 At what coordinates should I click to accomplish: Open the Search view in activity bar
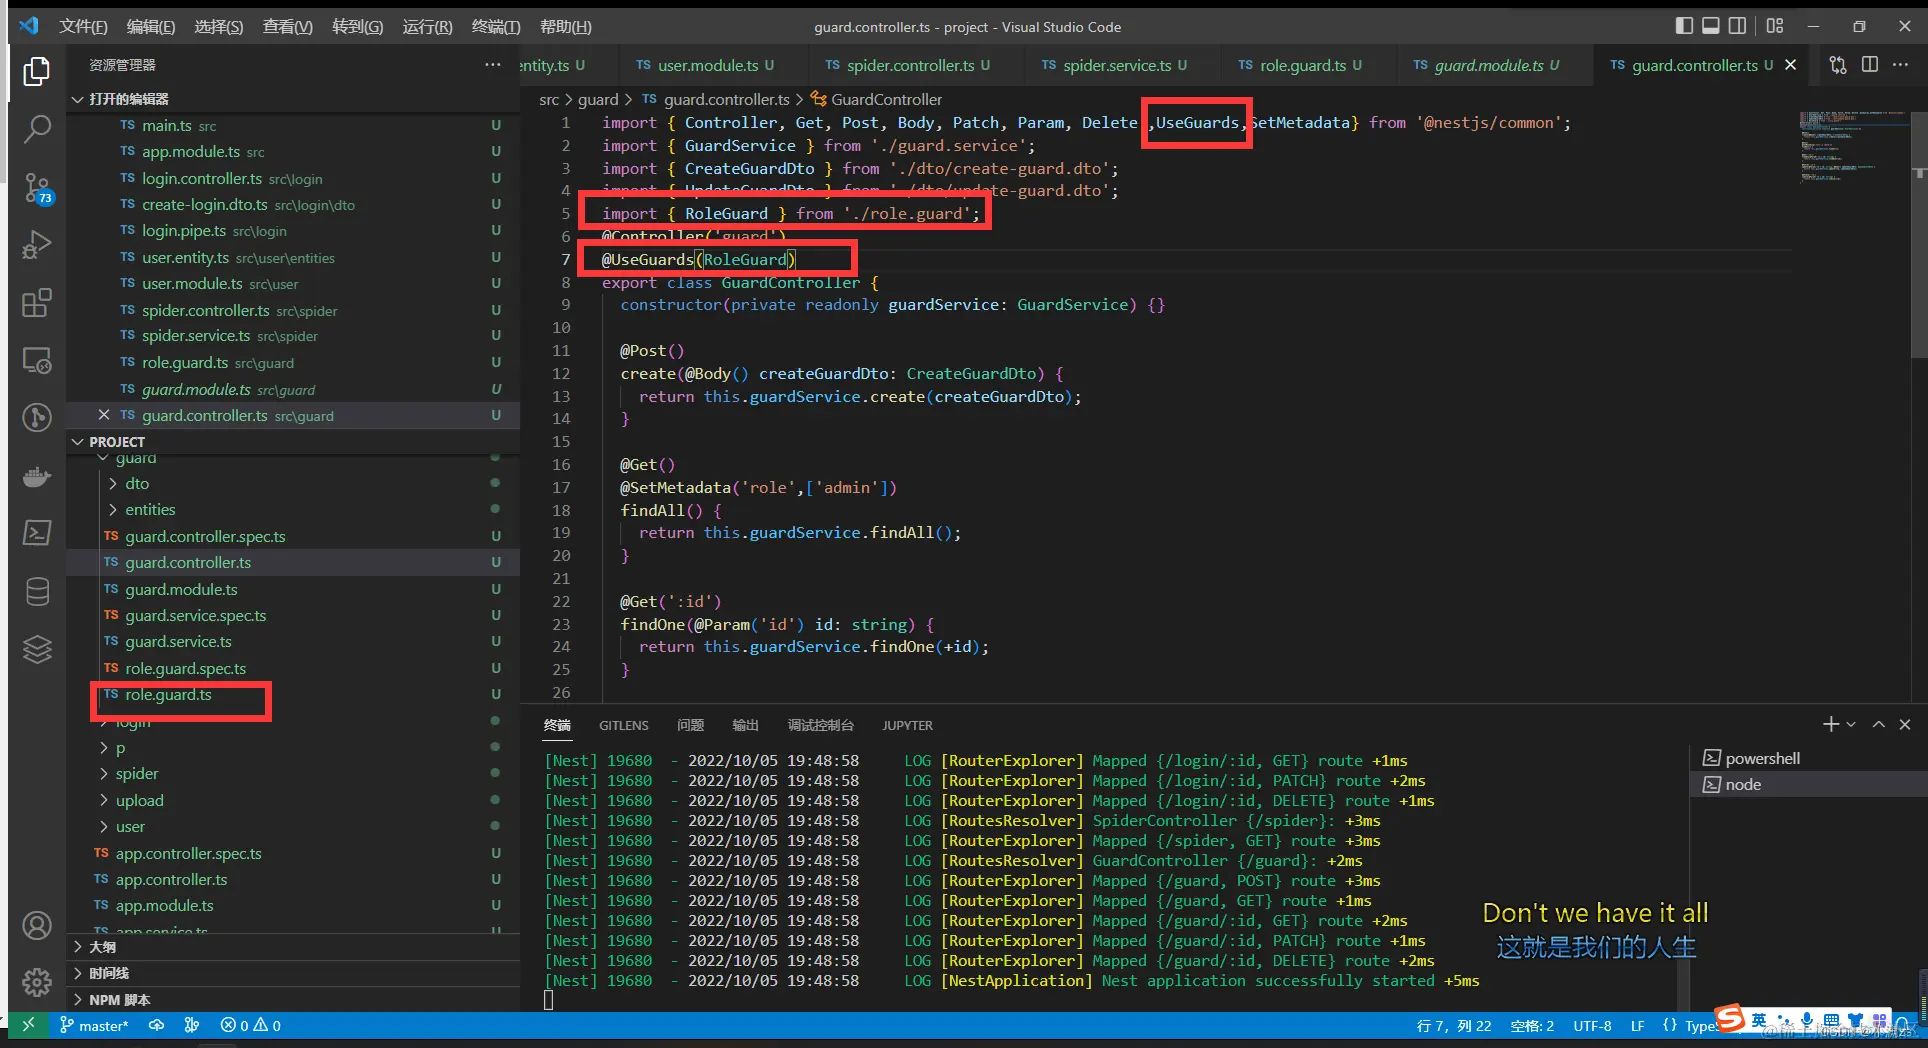coord(37,129)
